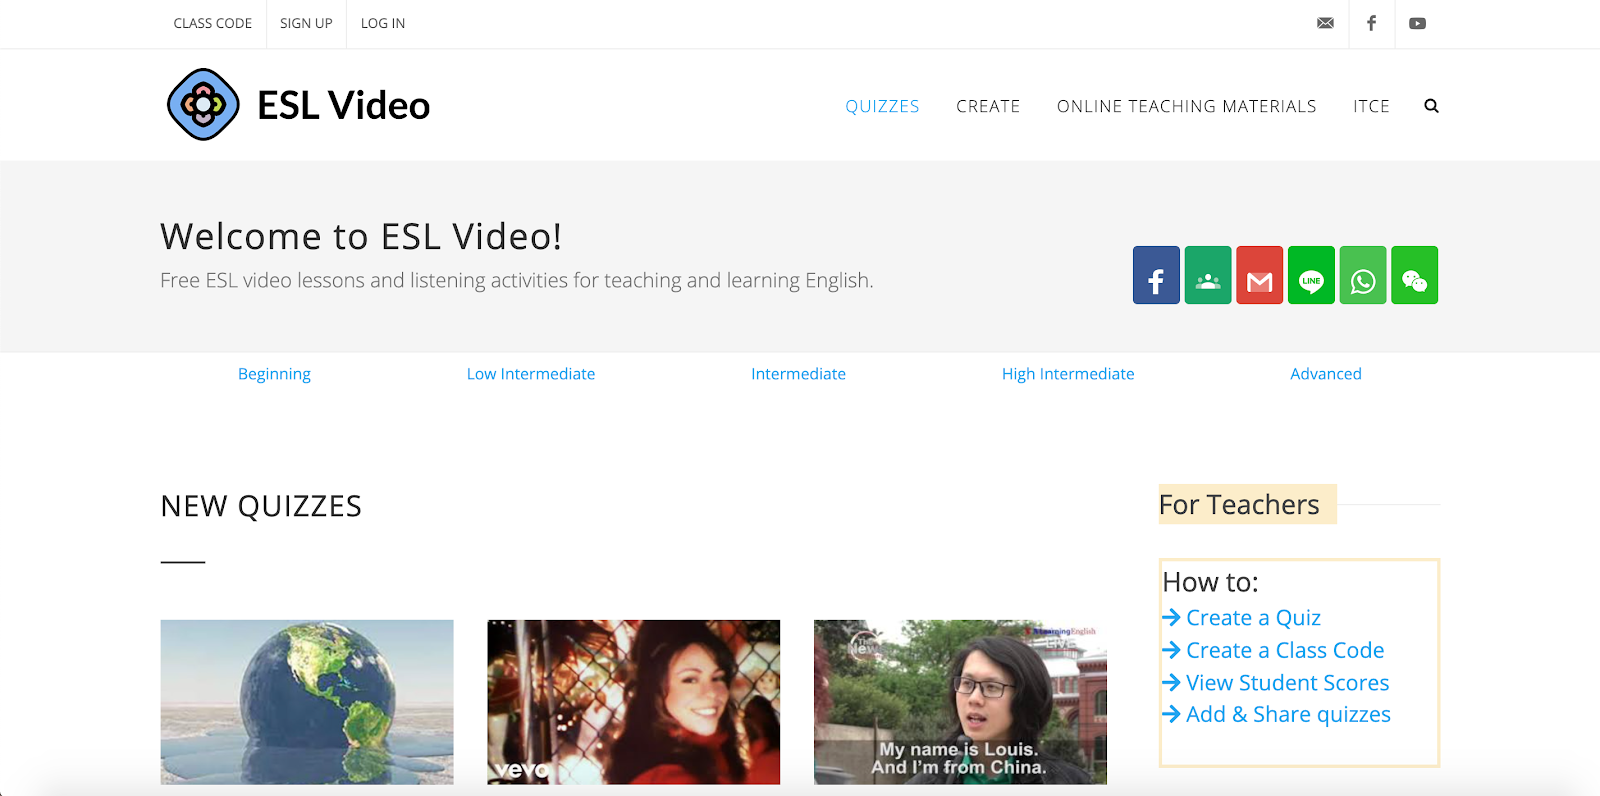Click SIGN UP in top bar
This screenshot has height=796, width=1600.
306,23
